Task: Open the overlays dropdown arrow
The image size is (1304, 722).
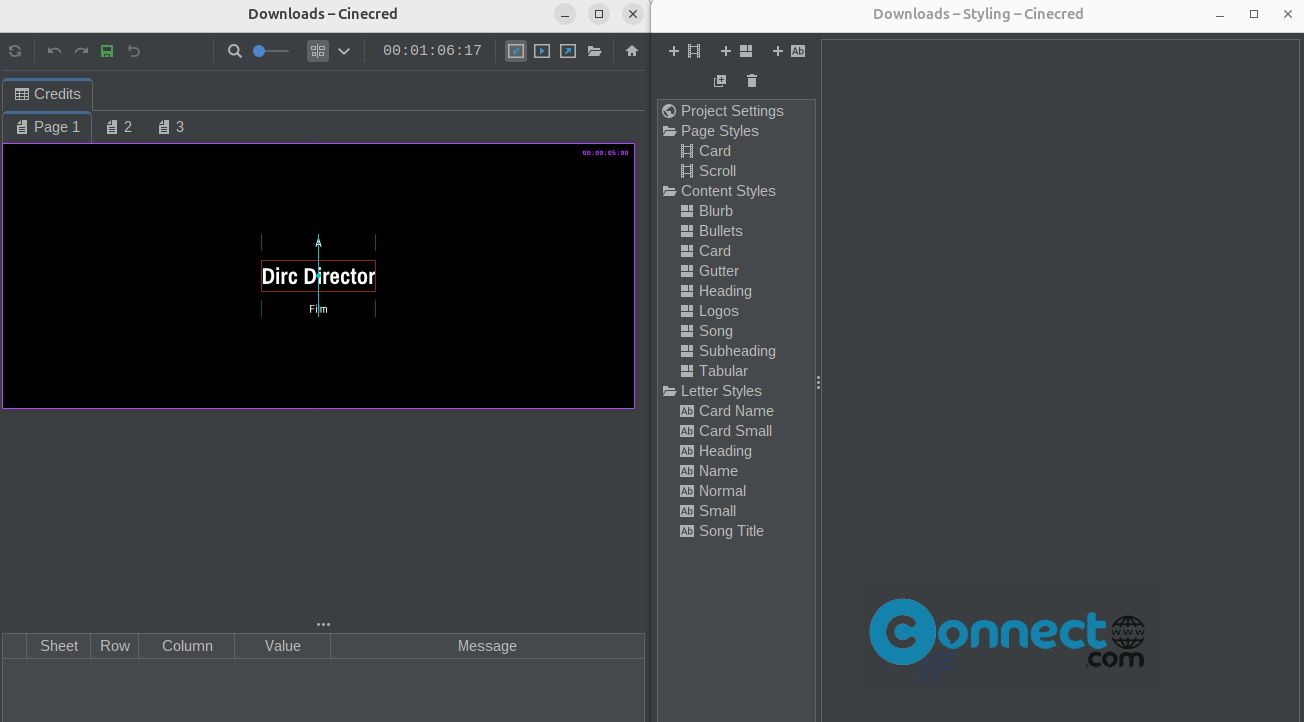Action: [x=344, y=51]
